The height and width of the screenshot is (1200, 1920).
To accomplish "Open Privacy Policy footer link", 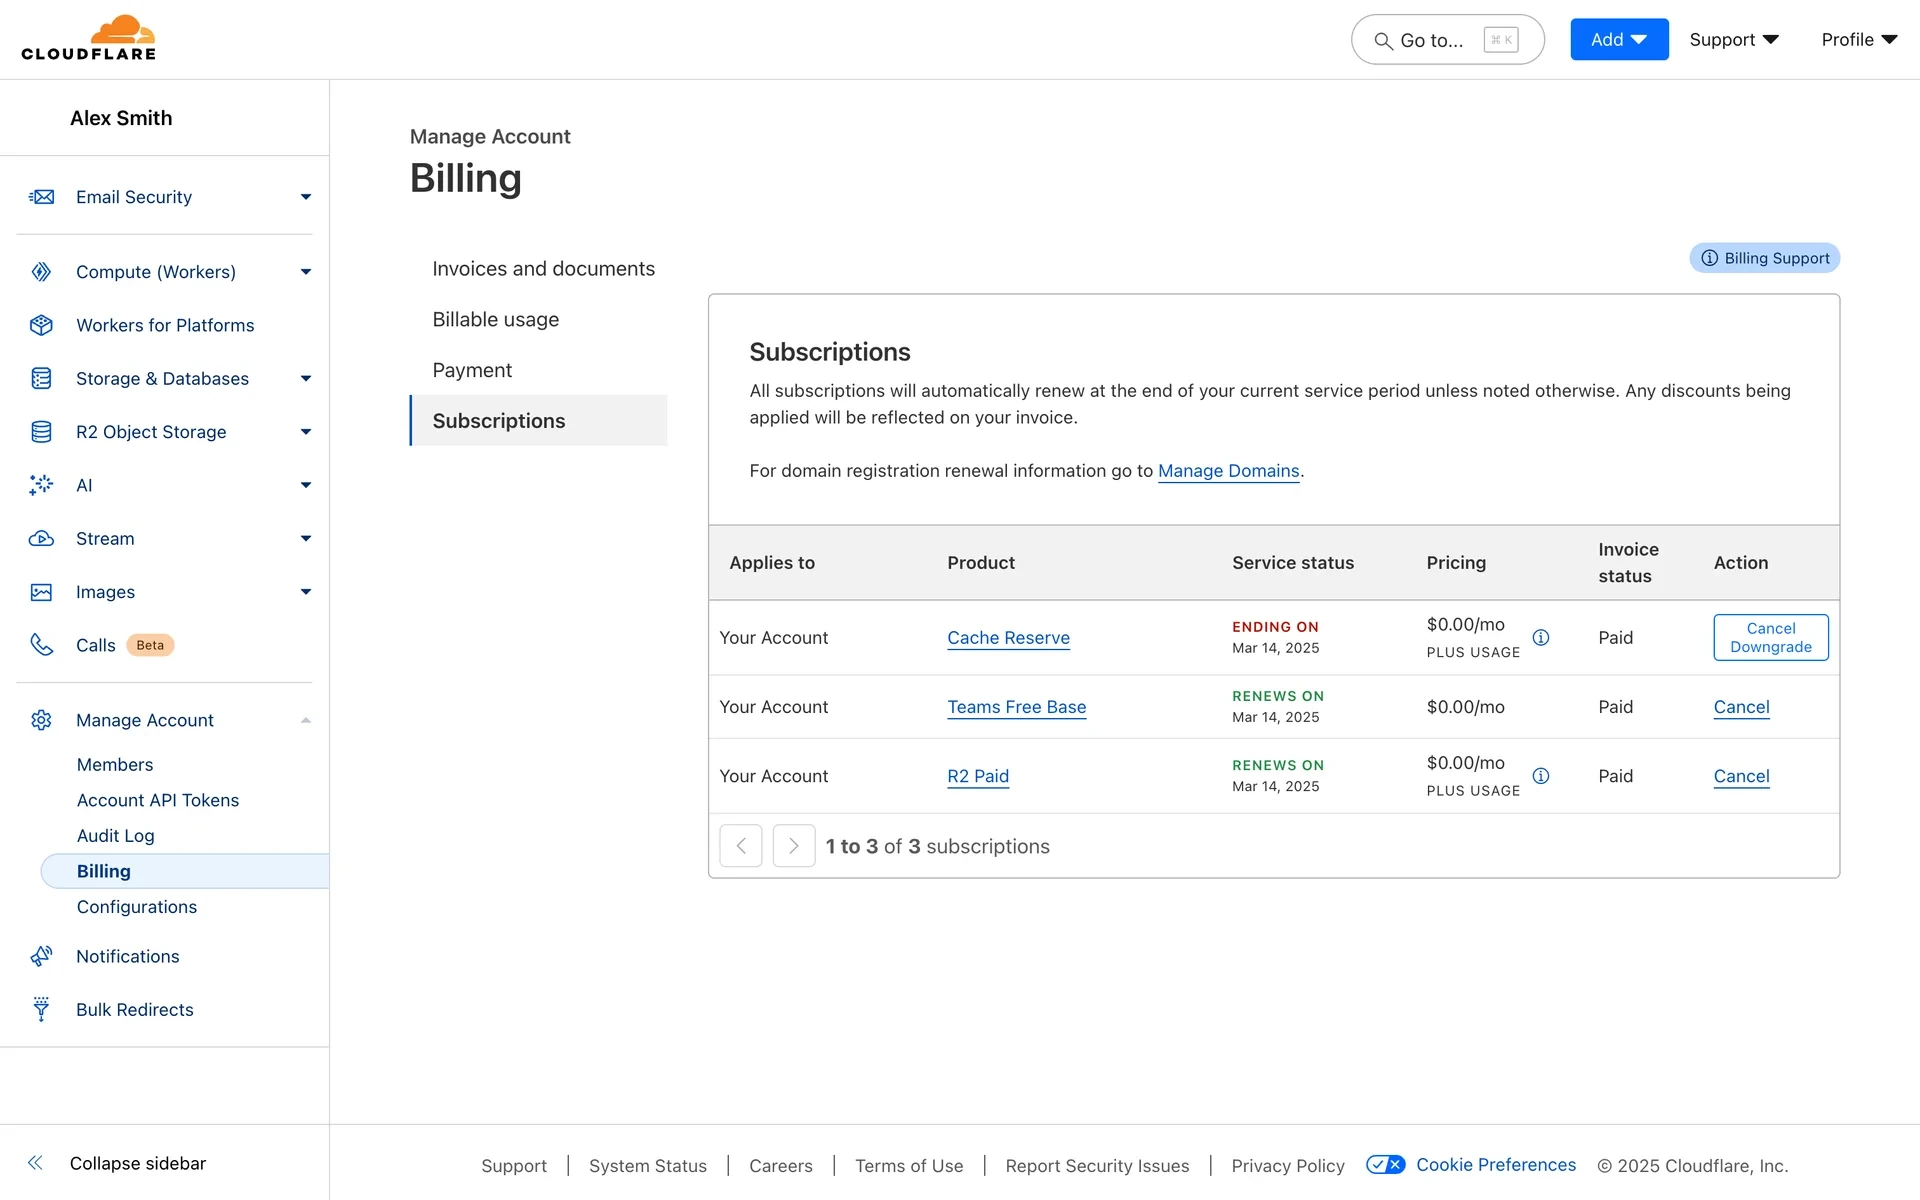I will pos(1288,1165).
